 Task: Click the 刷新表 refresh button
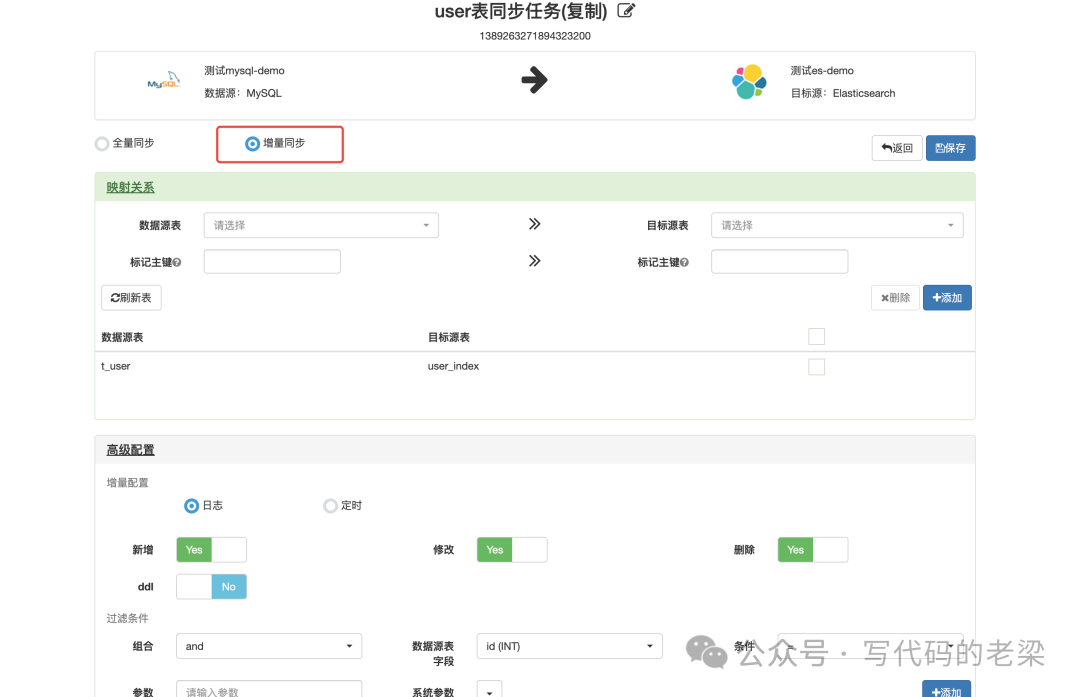tap(131, 297)
